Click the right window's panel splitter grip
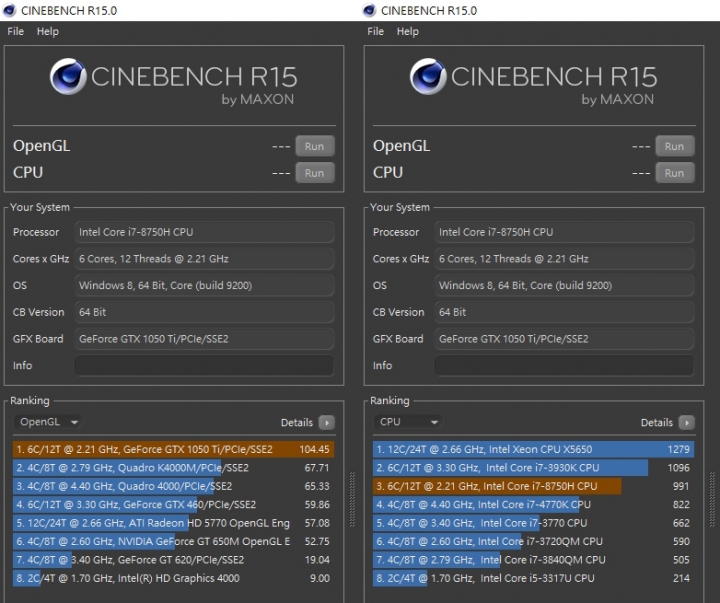This screenshot has height=603, width=720. pos(712,499)
